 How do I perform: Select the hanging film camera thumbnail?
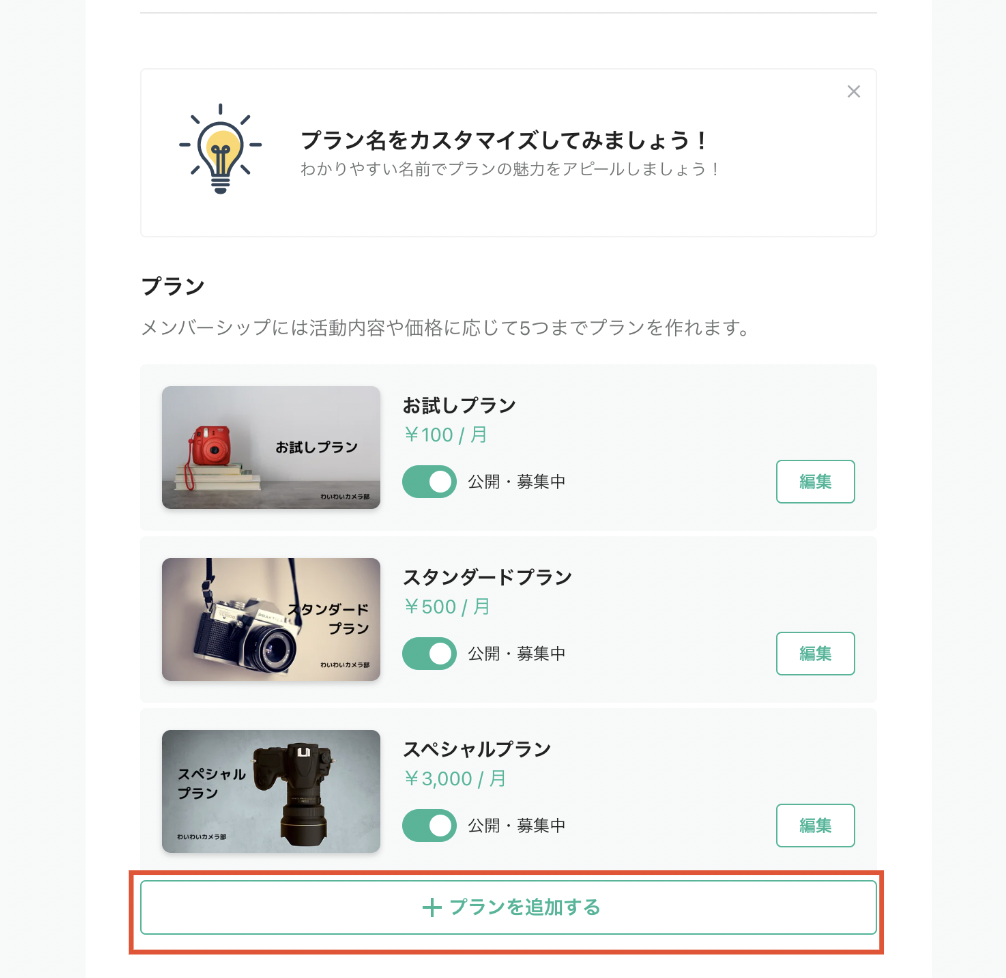(x=271, y=619)
